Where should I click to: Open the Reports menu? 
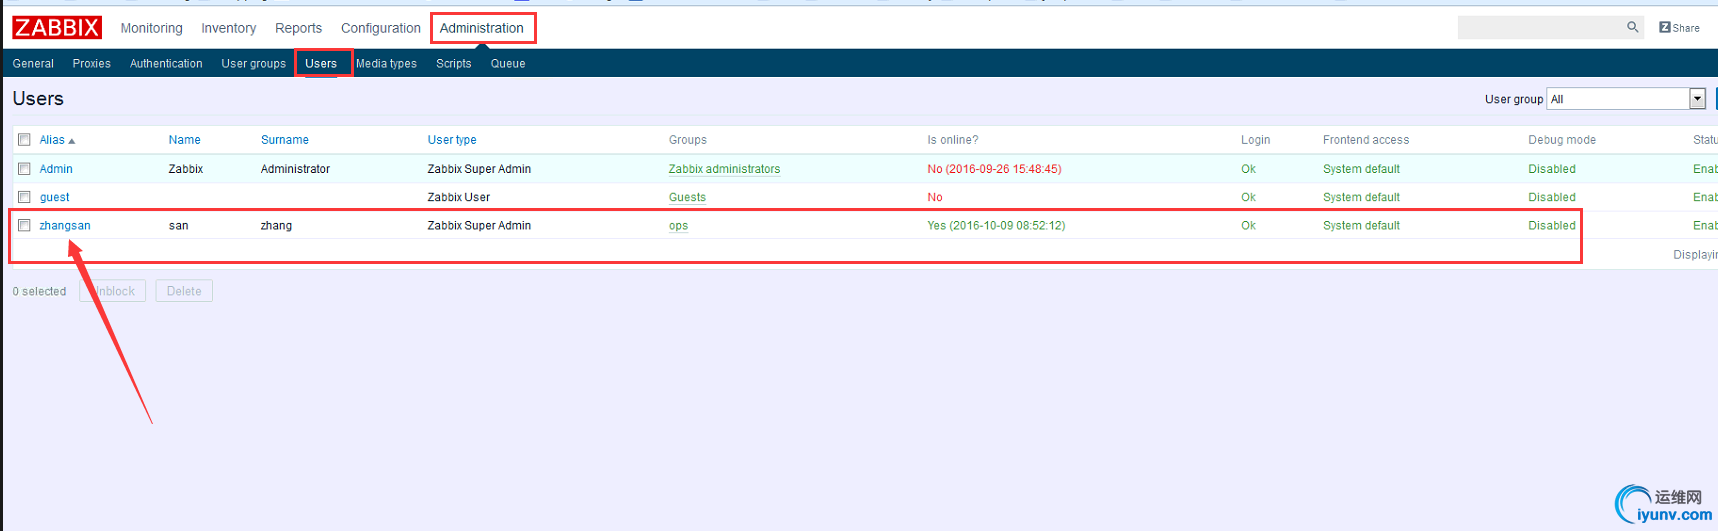[298, 28]
